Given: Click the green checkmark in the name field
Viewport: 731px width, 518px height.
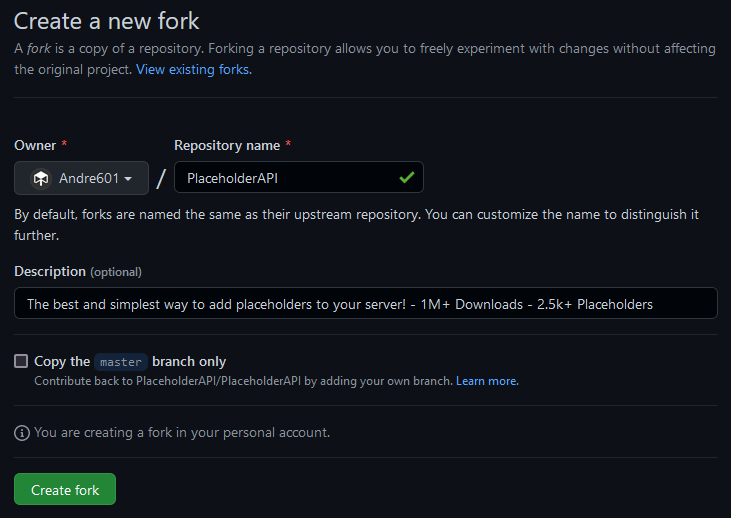Looking at the screenshot, I should click(x=406, y=178).
